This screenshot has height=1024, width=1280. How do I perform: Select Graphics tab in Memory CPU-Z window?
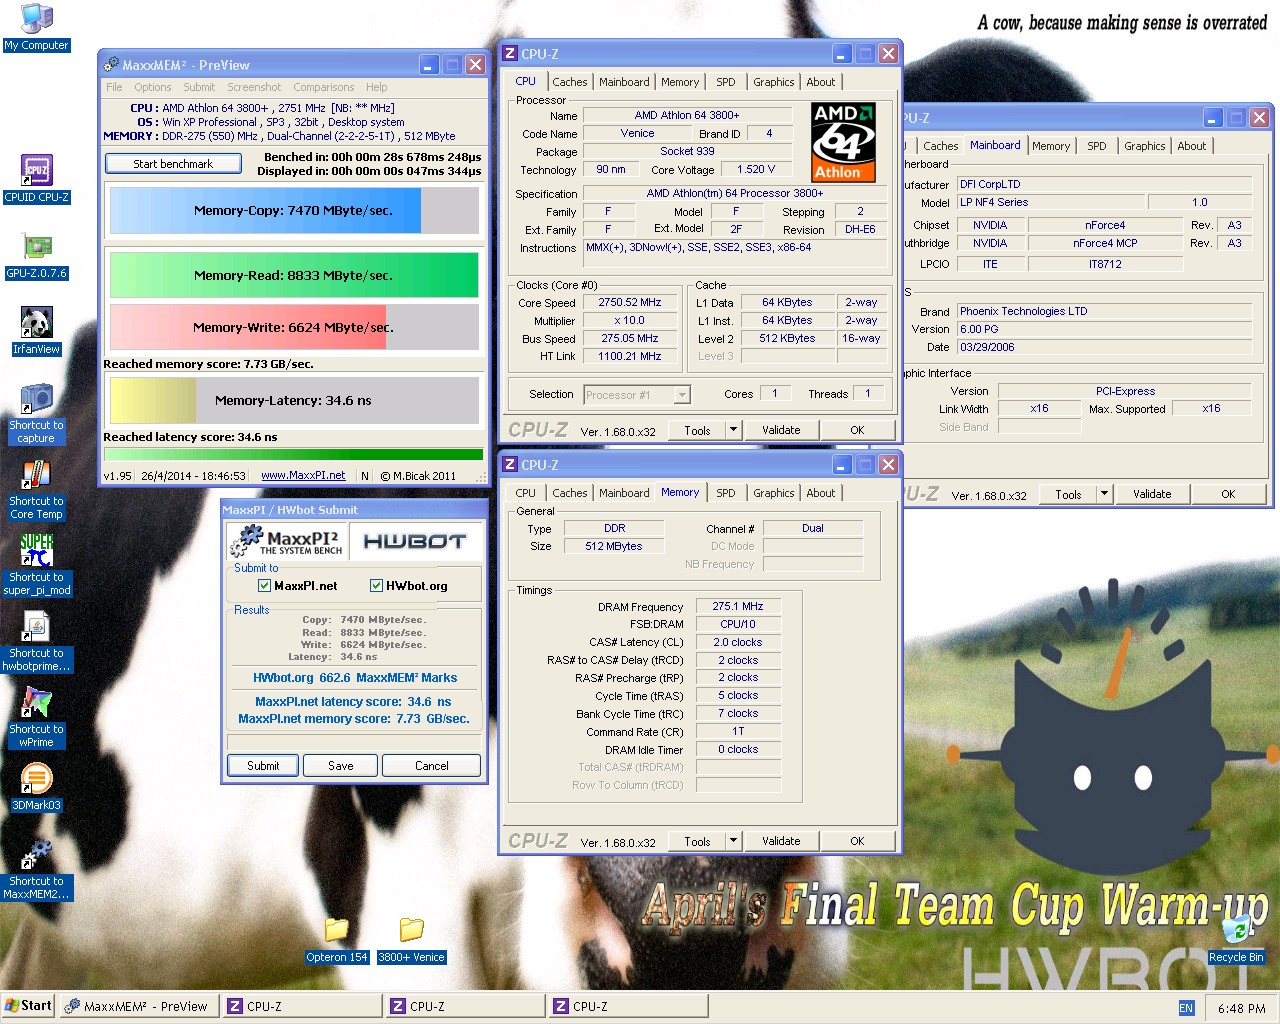774,493
